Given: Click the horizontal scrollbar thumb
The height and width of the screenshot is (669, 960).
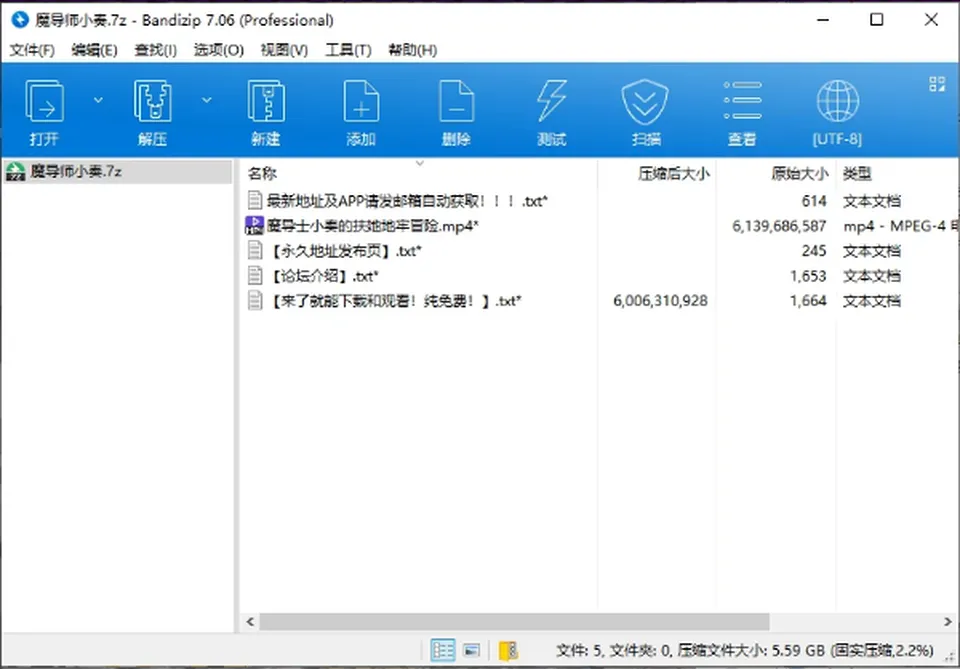Looking at the screenshot, I should (x=514, y=621).
